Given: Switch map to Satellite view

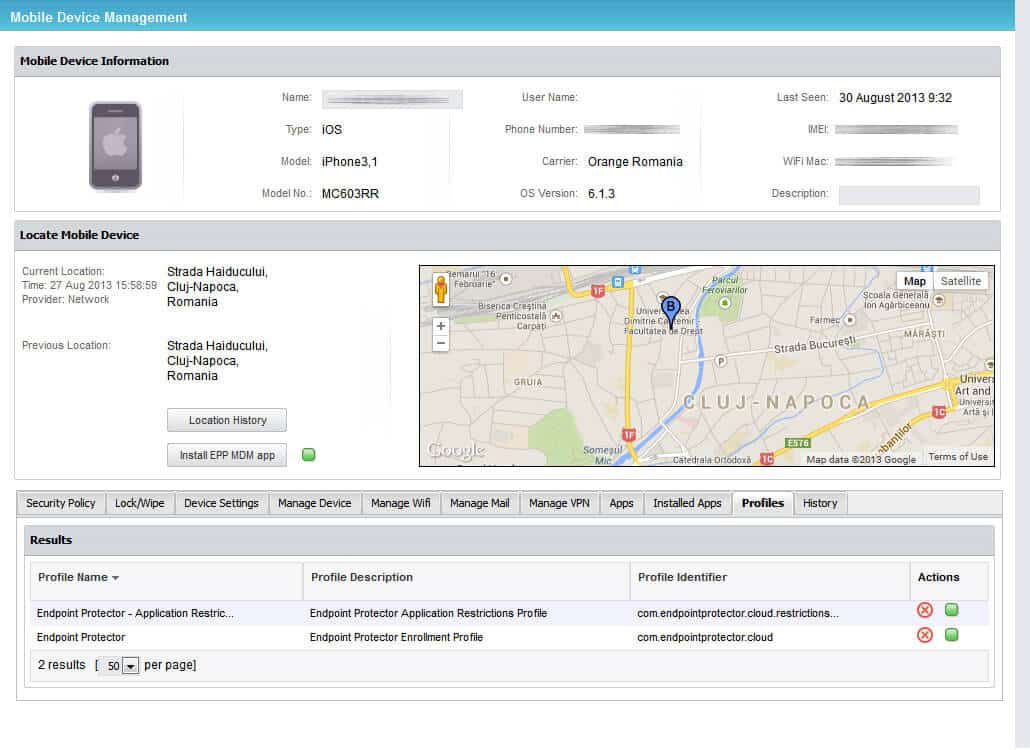Looking at the screenshot, I should click(960, 281).
